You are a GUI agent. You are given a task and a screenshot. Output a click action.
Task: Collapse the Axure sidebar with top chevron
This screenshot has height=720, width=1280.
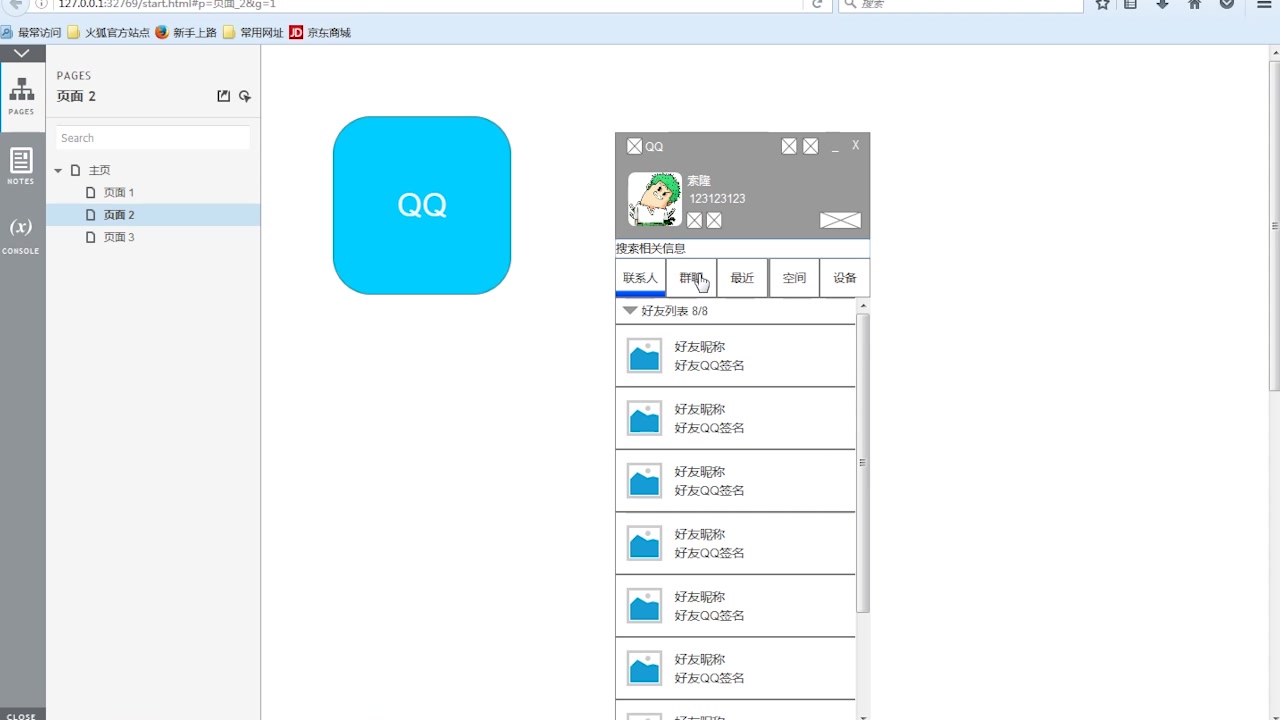click(22, 53)
